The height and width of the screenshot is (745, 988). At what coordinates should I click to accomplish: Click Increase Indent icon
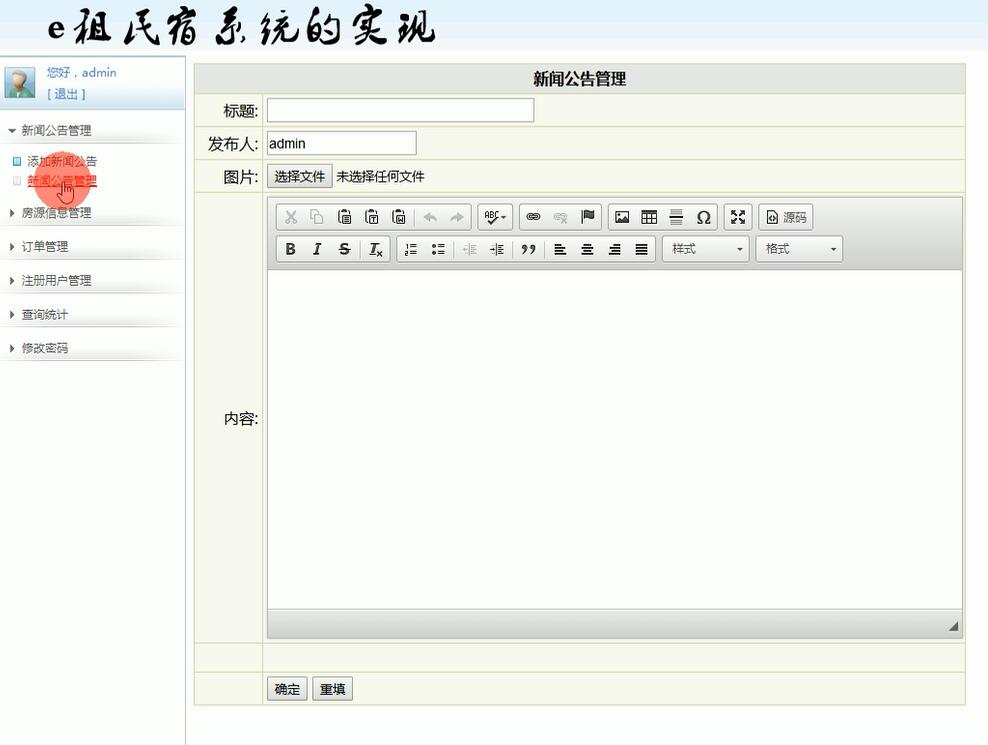(x=497, y=249)
